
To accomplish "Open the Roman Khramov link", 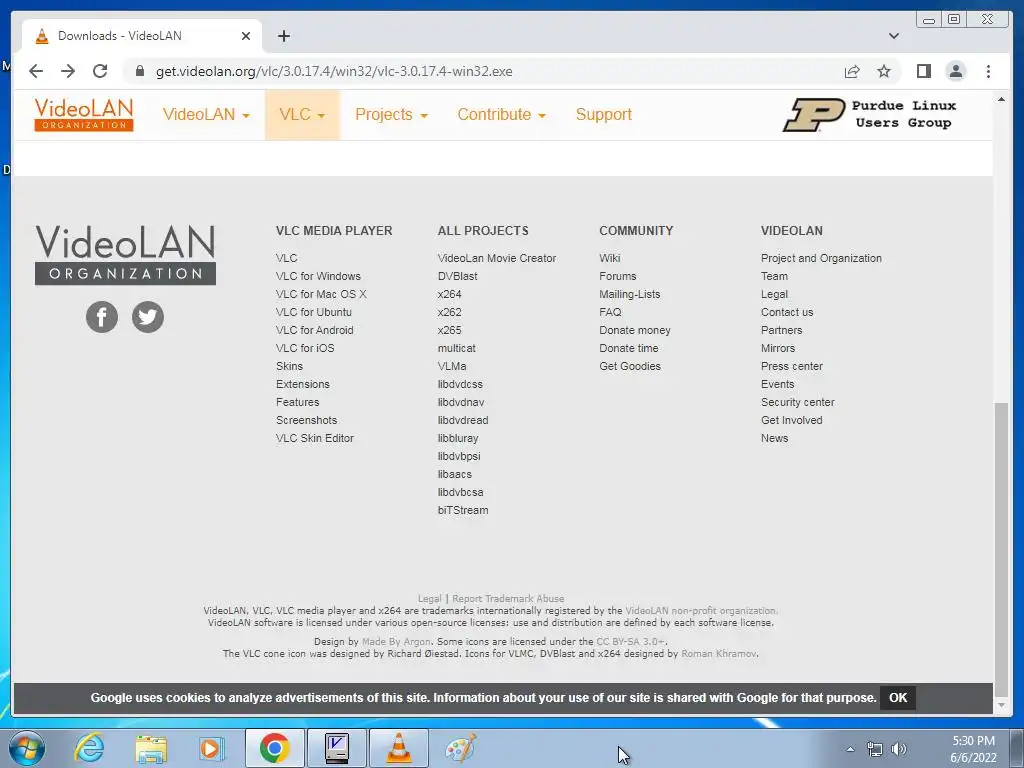I will [x=719, y=654].
